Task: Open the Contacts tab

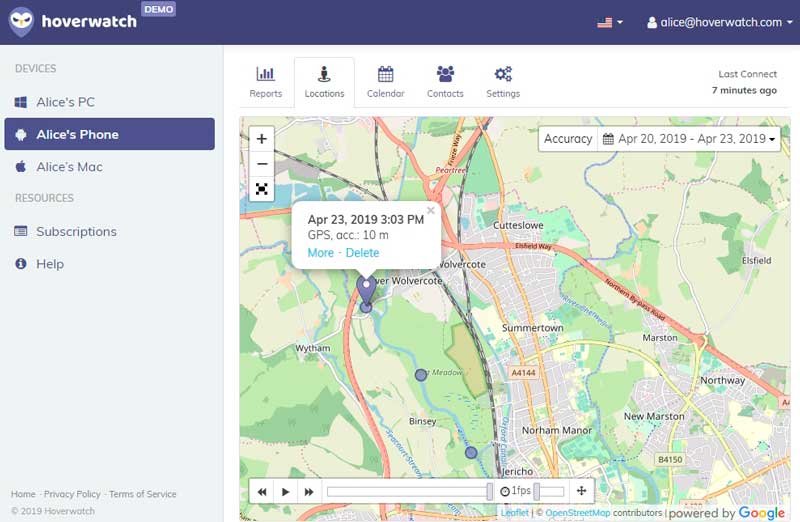Action: [x=445, y=82]
